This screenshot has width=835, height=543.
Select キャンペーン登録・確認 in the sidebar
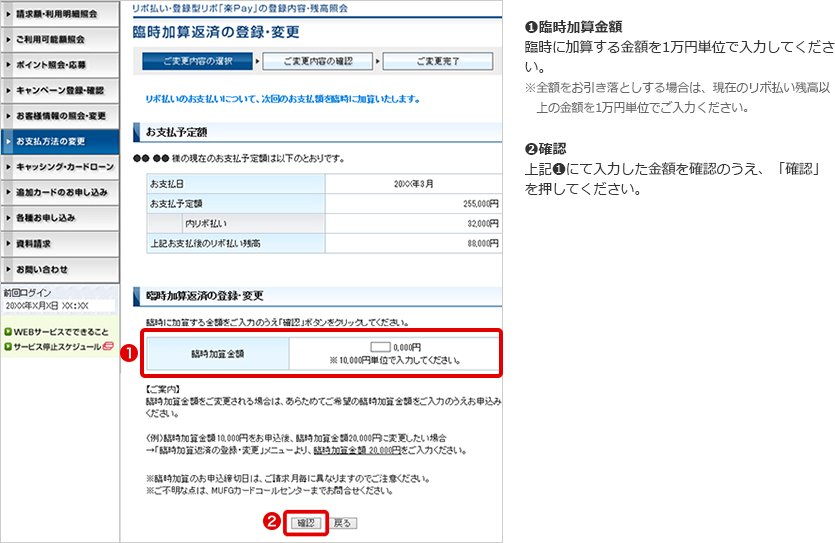60,90
